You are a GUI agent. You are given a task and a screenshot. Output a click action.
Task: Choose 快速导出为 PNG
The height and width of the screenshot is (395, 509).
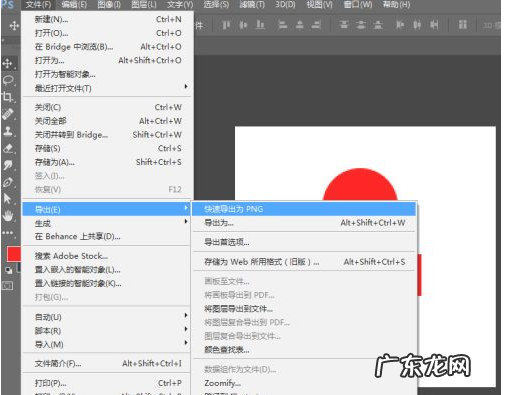pos(304,209)
